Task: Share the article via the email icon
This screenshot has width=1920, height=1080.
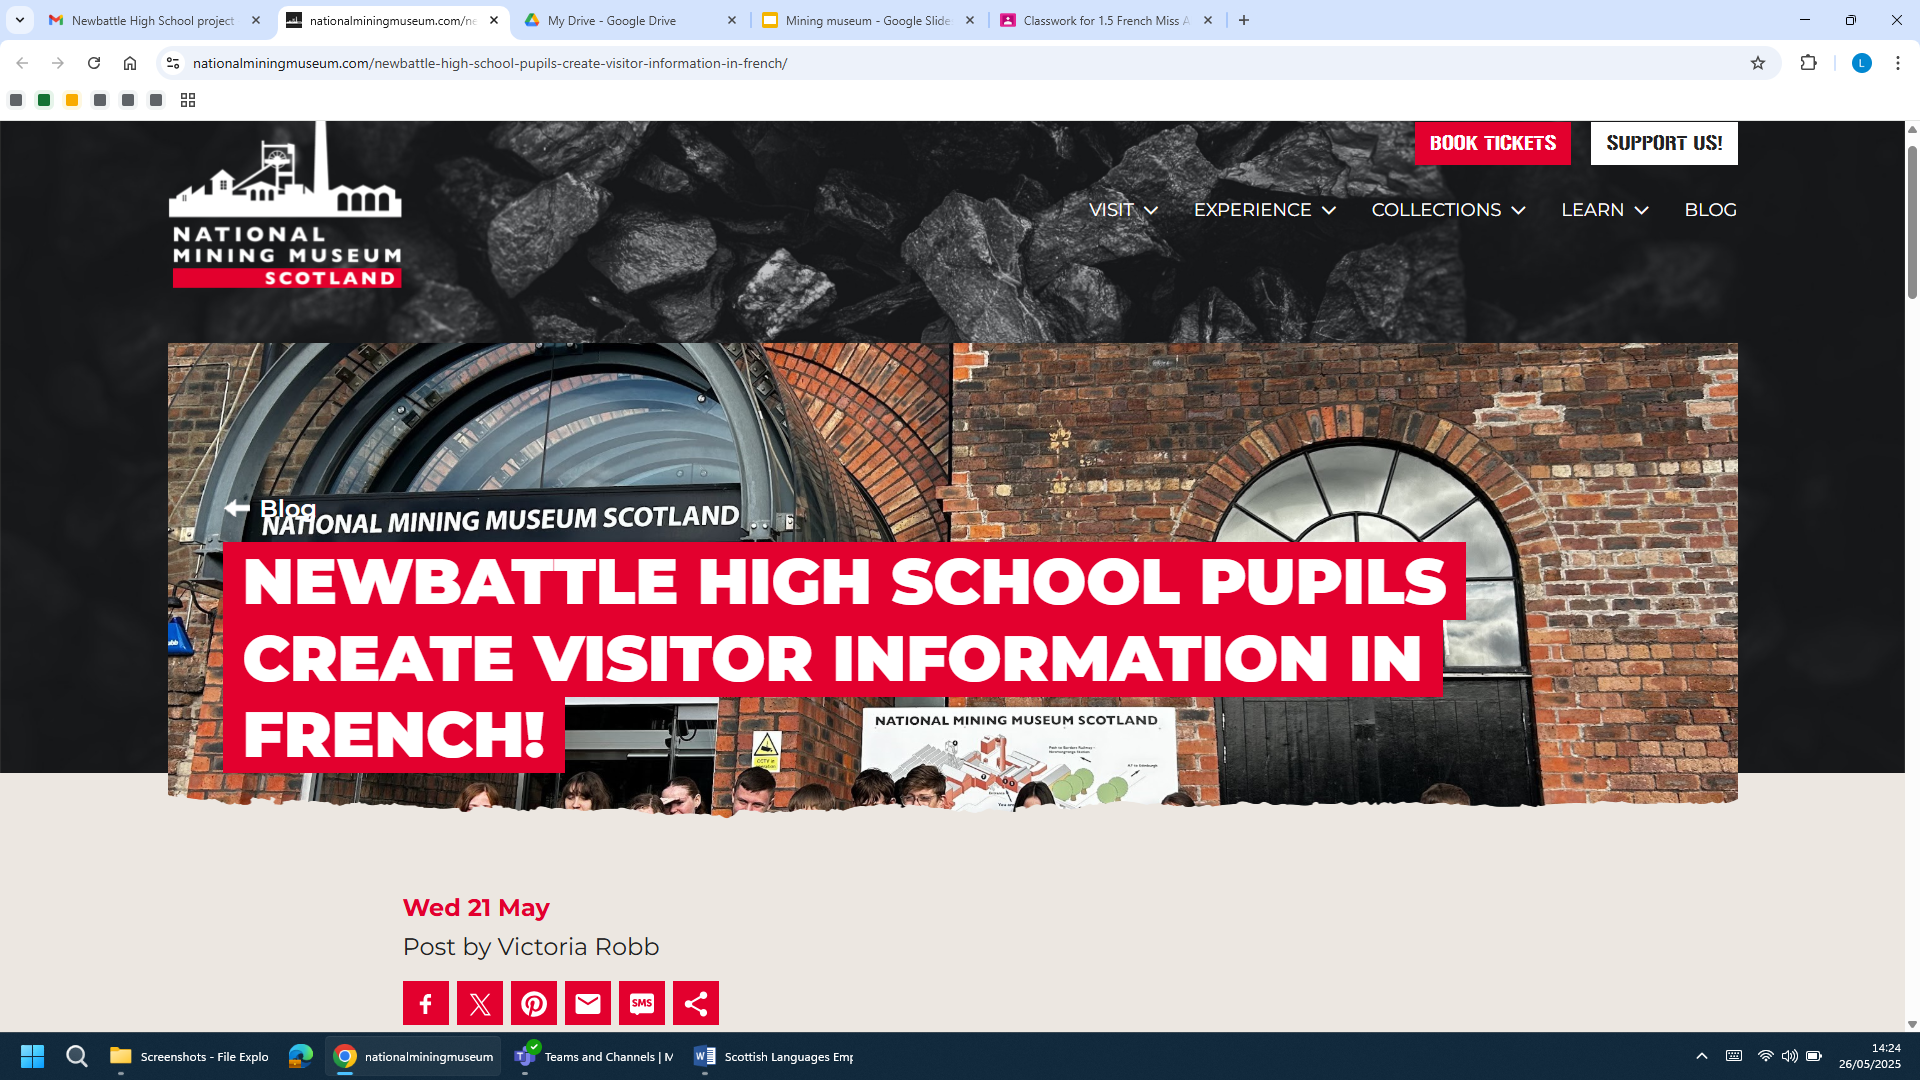Action: click(588, 1003)
